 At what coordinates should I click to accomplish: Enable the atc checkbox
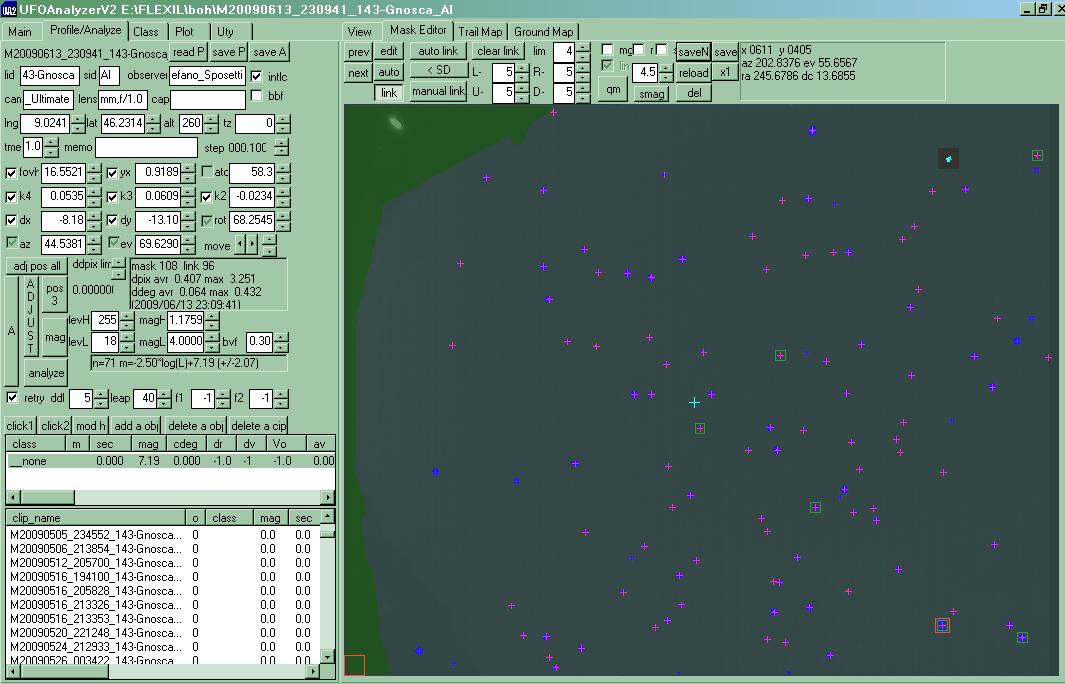[208, 172]
